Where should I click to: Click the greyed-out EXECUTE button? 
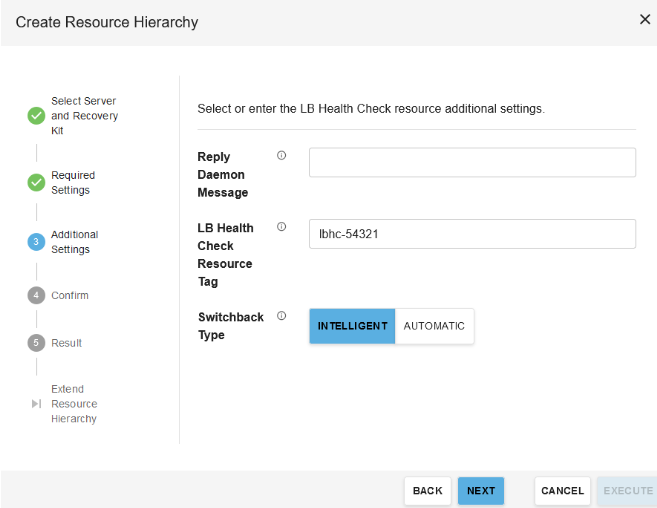click(627, 491)
